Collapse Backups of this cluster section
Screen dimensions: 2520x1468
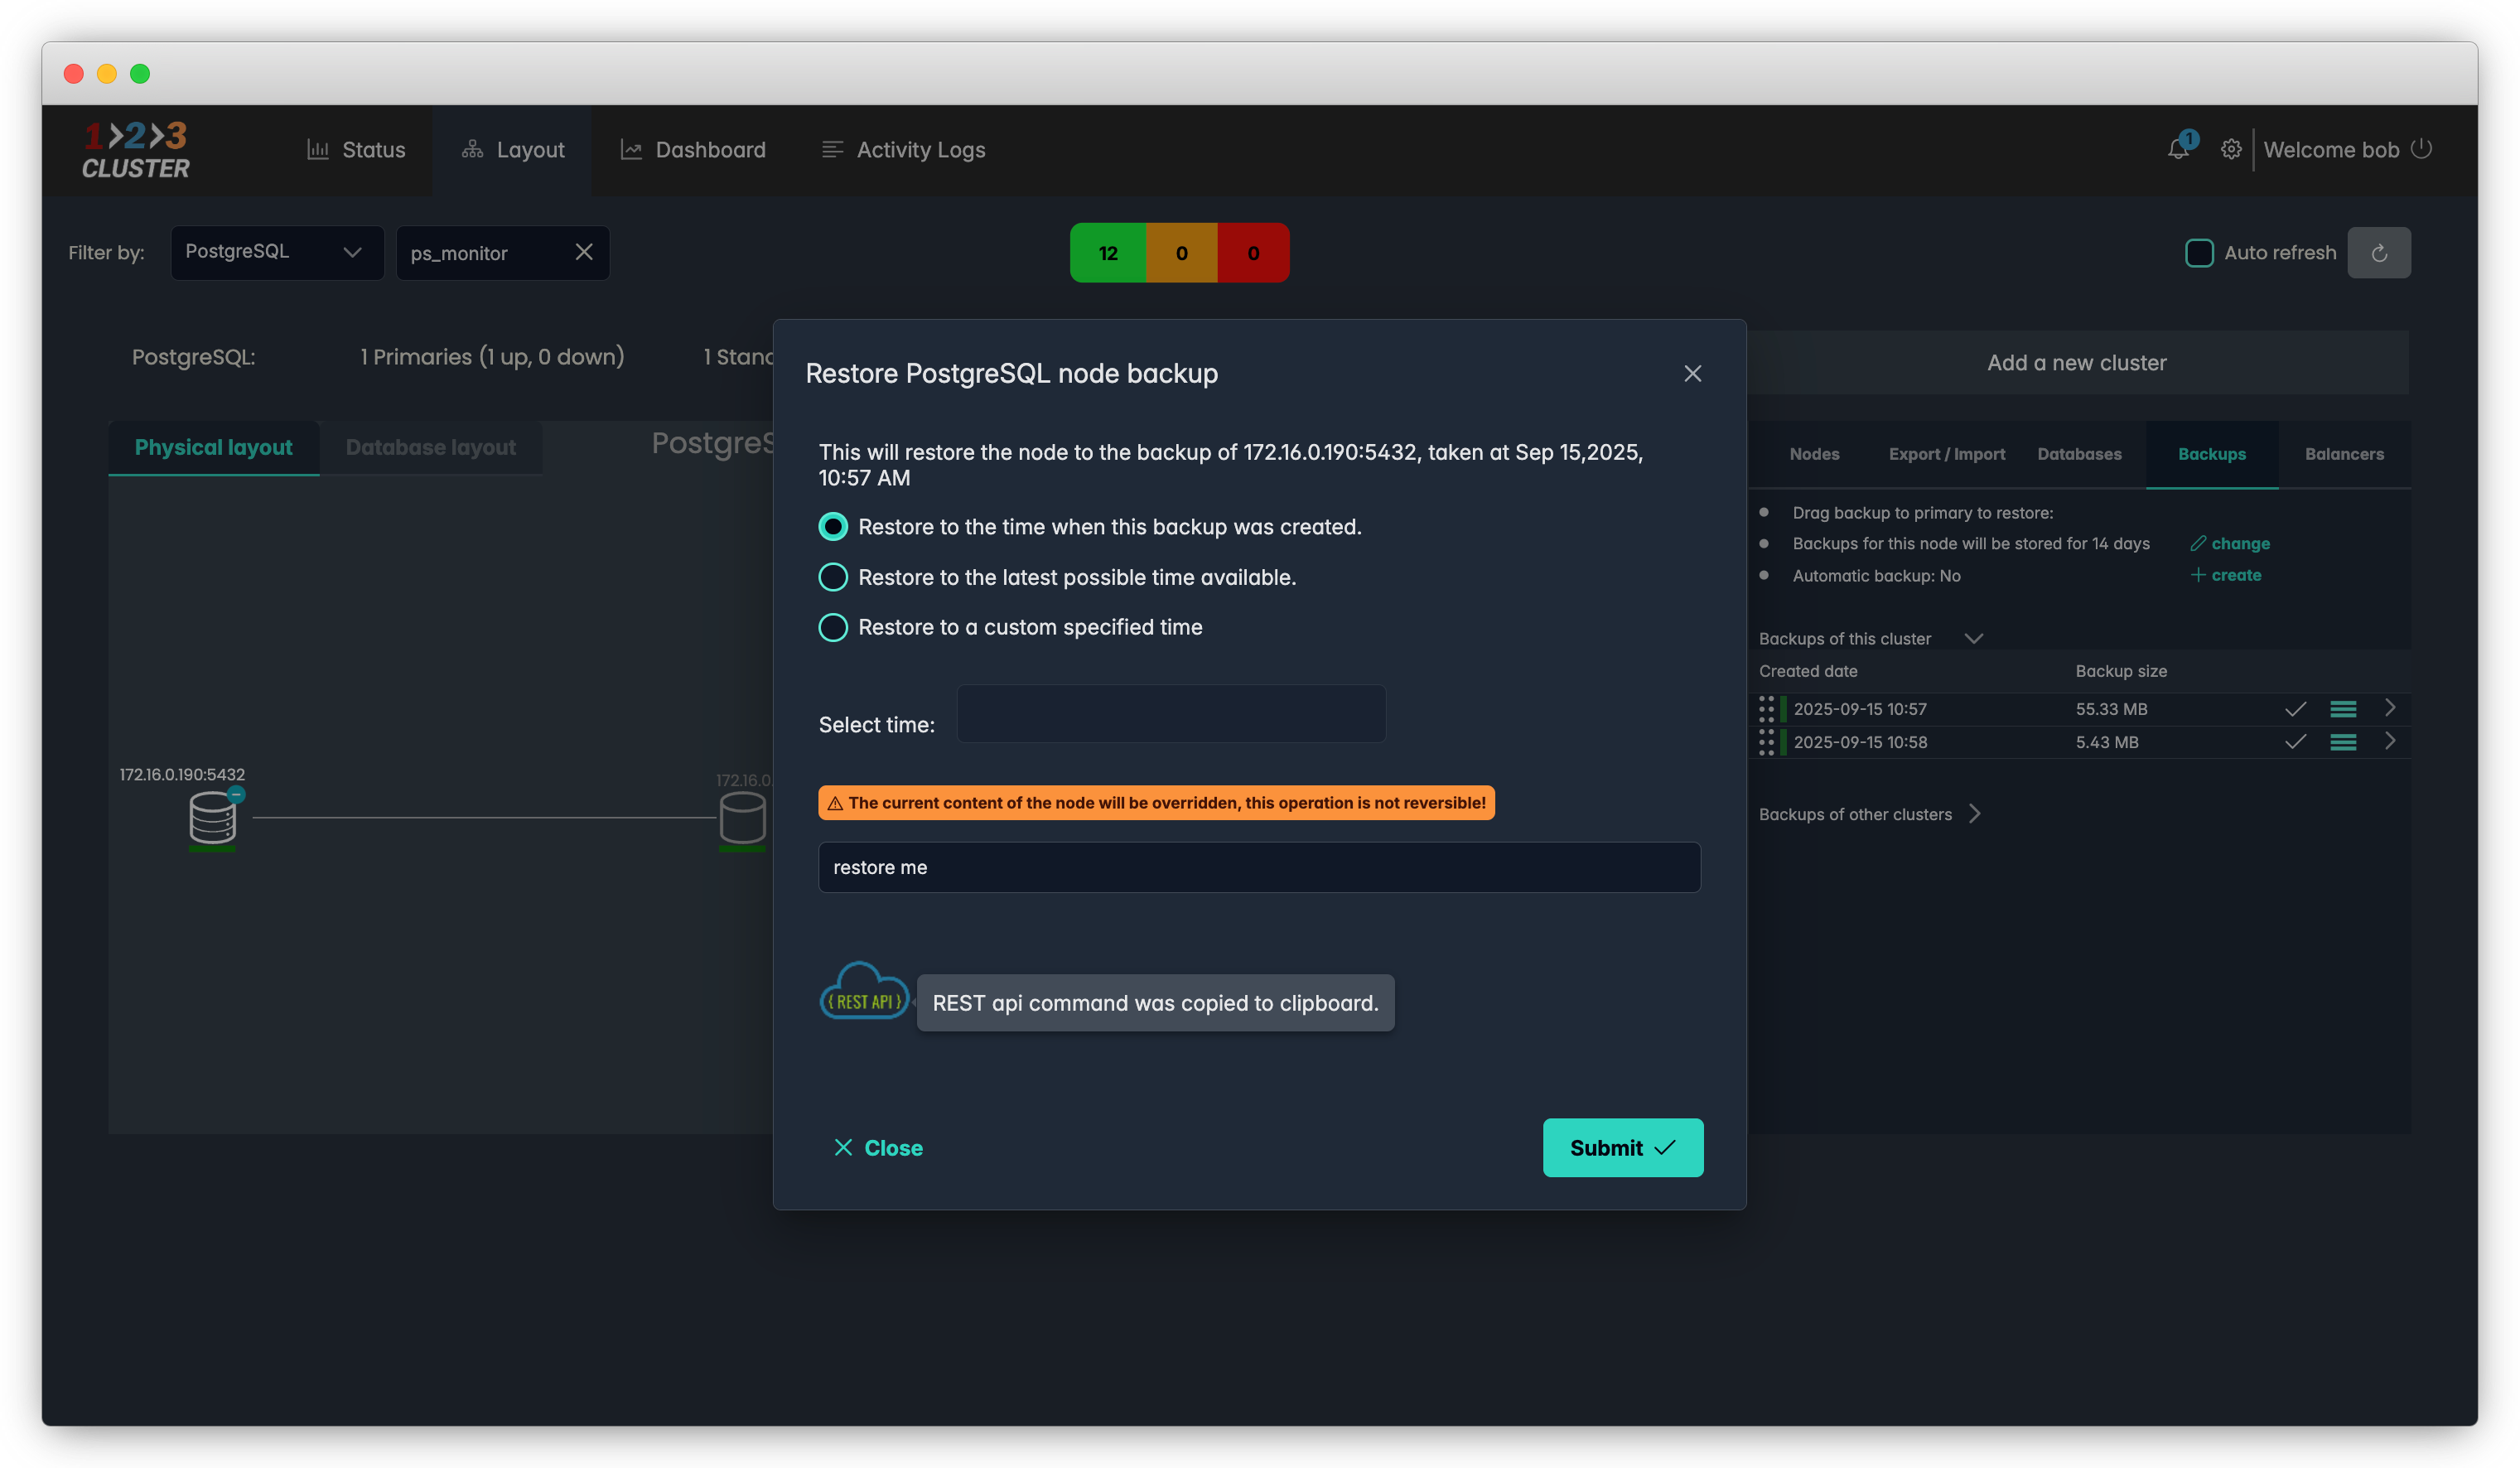pos(1973,638)
